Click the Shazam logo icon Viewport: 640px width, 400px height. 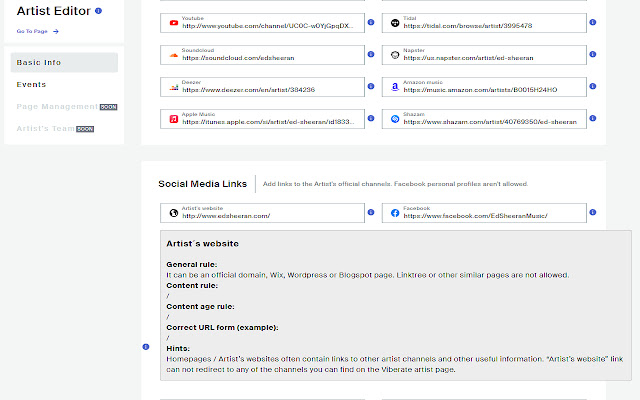395,119
